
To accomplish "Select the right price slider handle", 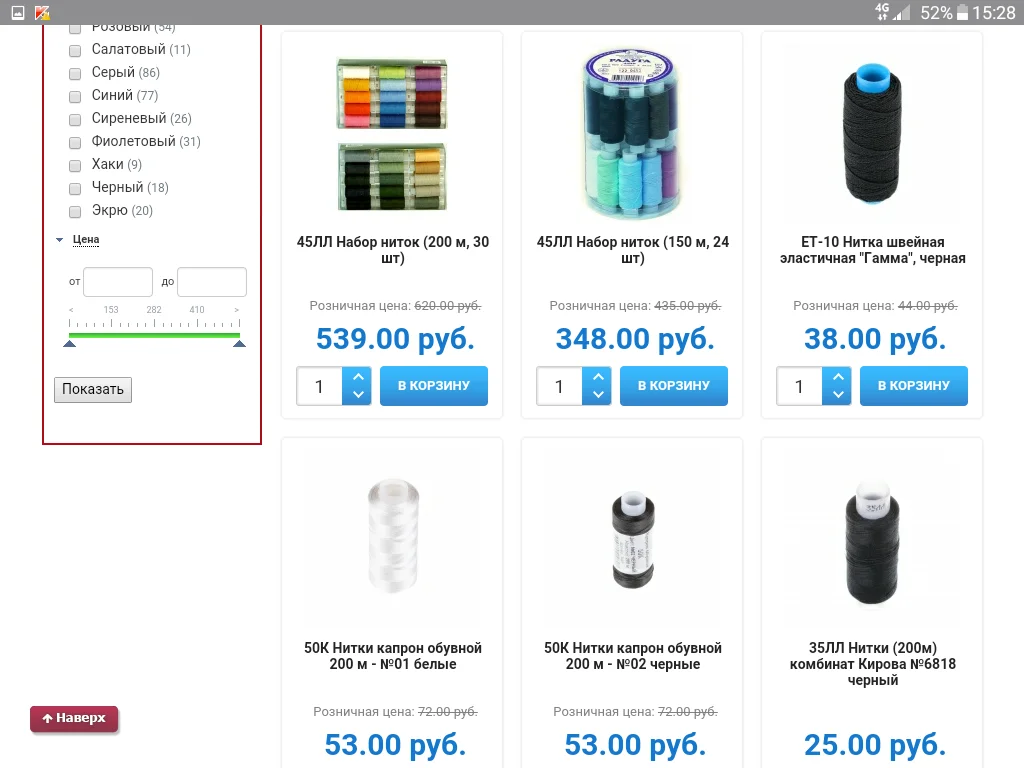I will [x=240, y=344].
